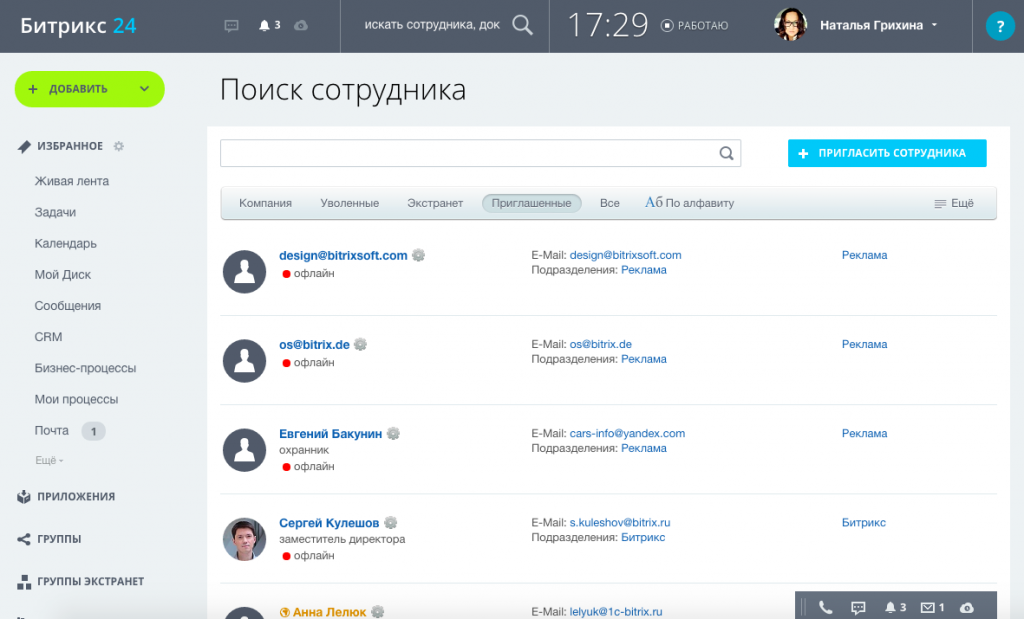Click avatar of design@bitrixsoft.com
The height and width of the screenshot is (619, 1024).
pos(244,272)
